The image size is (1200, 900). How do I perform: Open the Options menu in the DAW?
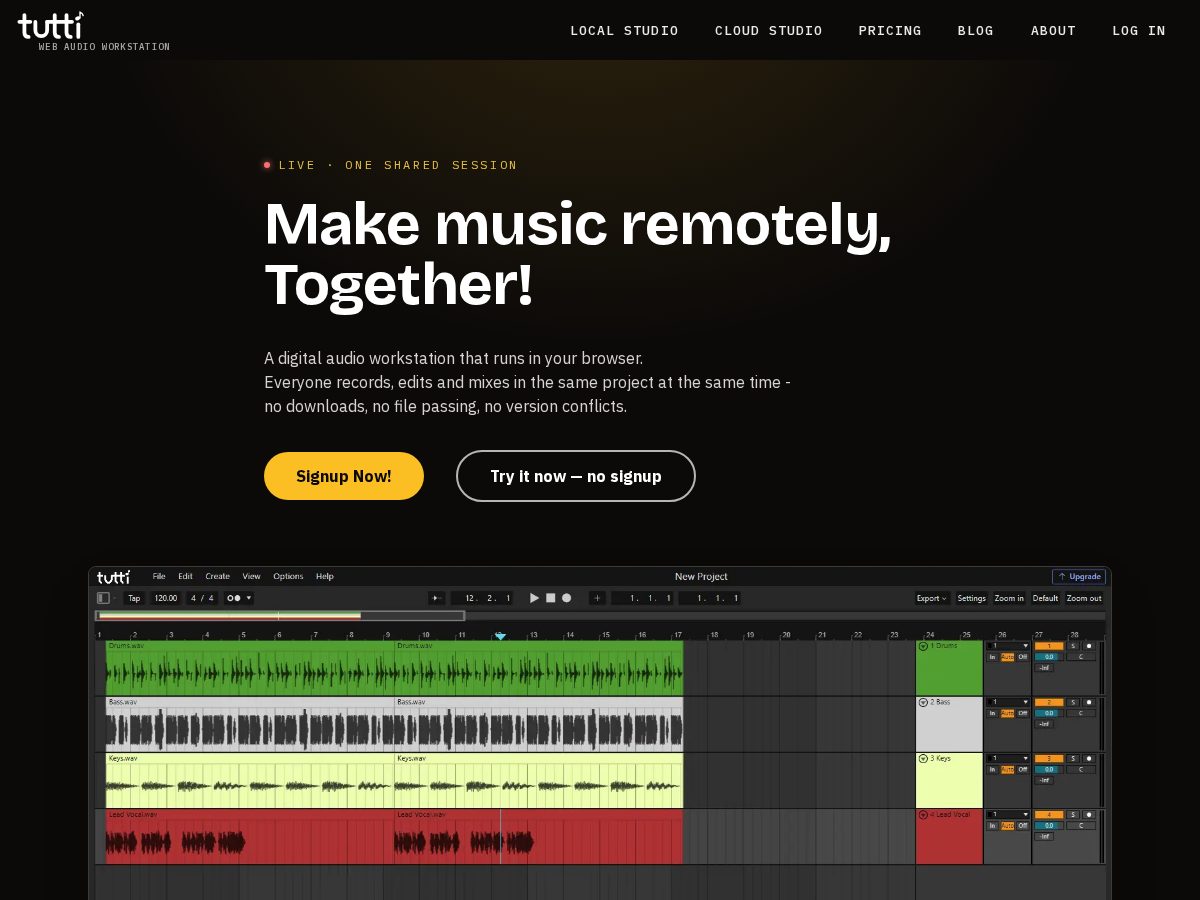click(x=288, y=576)
